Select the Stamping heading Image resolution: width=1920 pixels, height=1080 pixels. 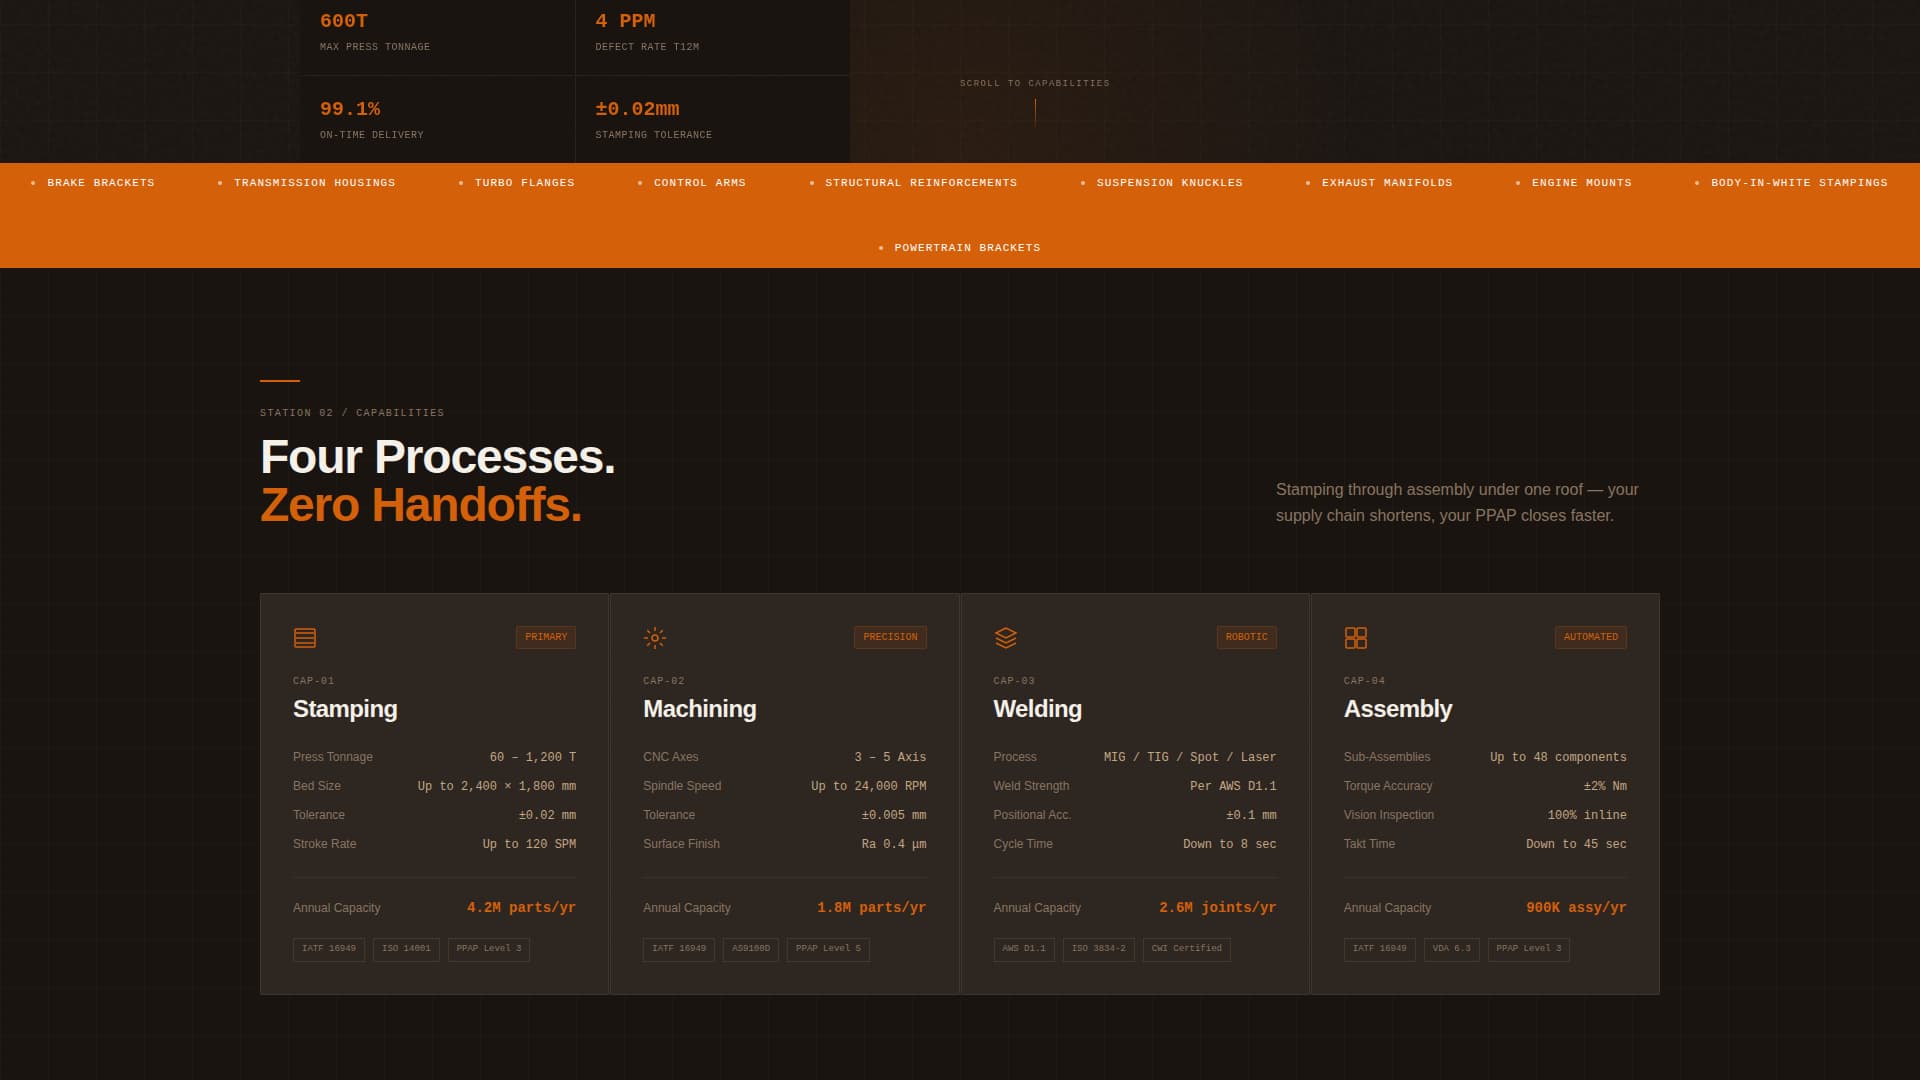point(345,709)
